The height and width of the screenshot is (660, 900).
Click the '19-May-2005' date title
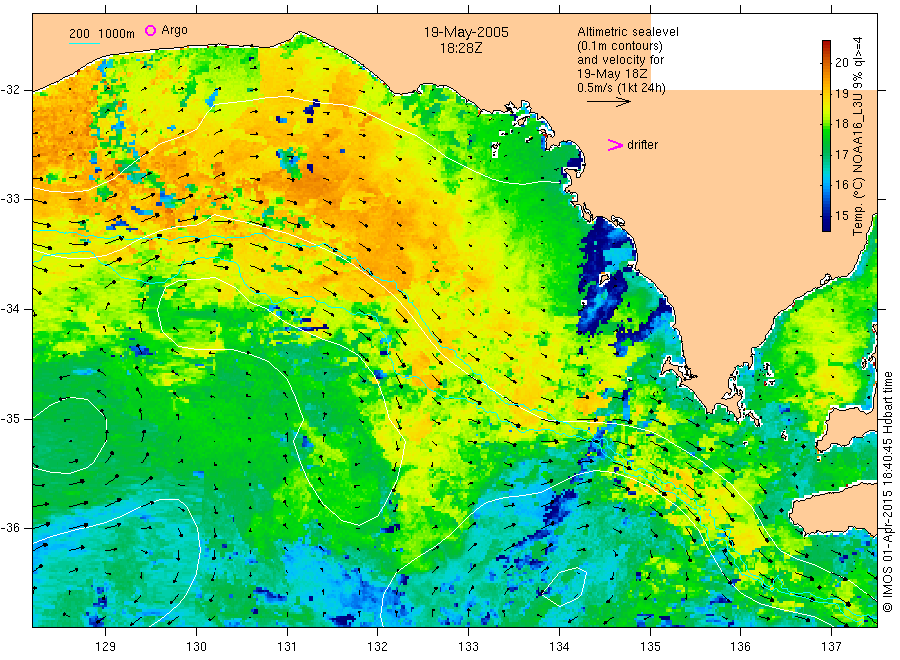[x=466, y=32]
